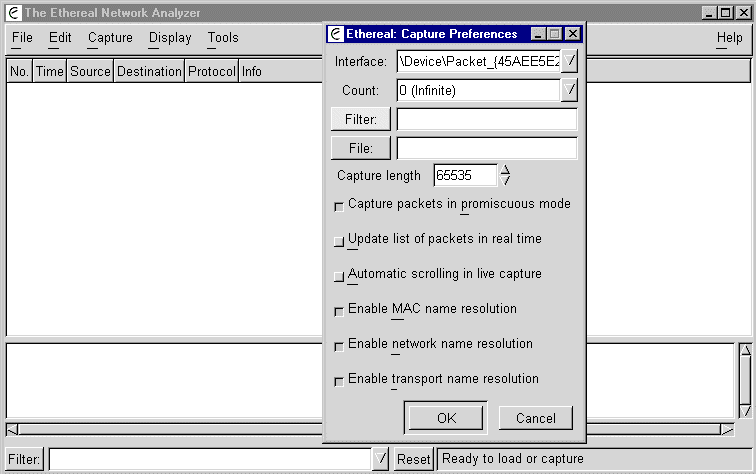The width and height of the screenshot is (756, 474).
Task: Close the Ethereal Network Analyzer main window
Action: coord(743,13)
